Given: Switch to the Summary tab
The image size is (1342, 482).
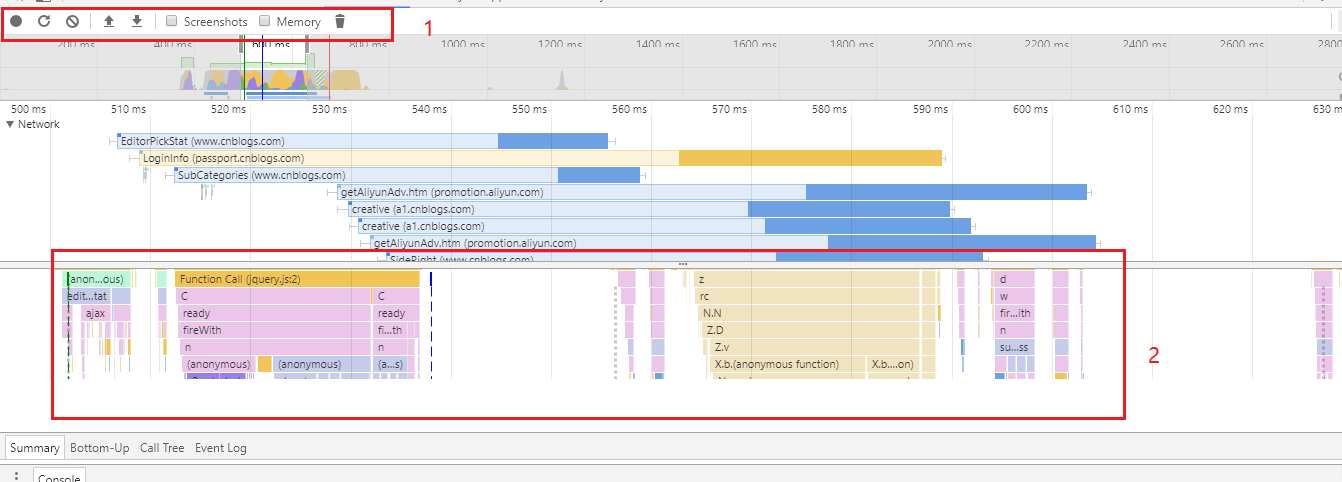Looking at the screenshot, I should [x=35, y=447].
